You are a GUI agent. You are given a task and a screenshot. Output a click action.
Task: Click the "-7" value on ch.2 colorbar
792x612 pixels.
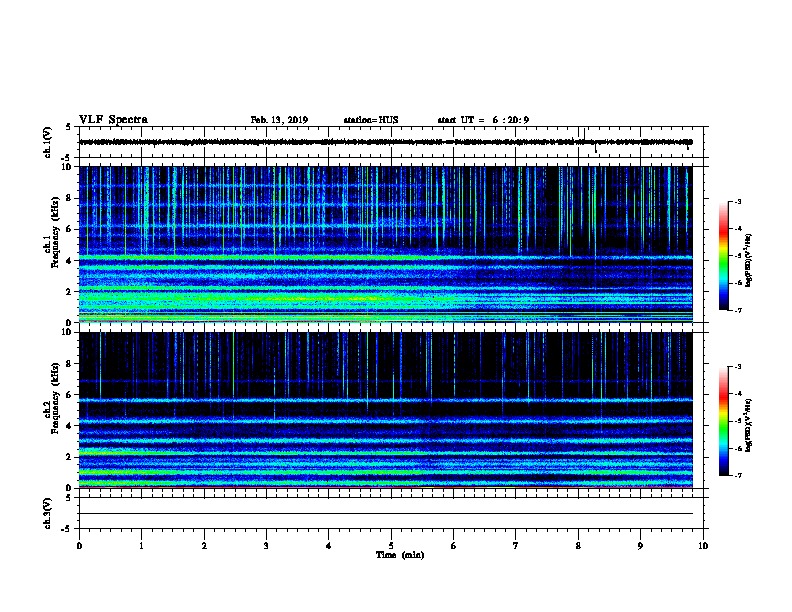pos(738,476)
